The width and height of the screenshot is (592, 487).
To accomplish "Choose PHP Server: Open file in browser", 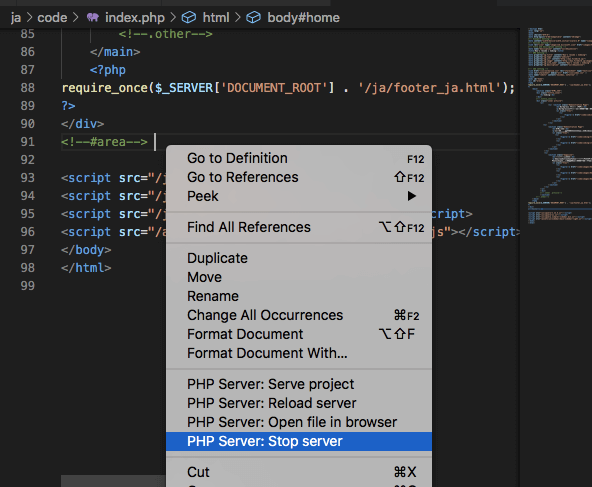I will point(299,422).
